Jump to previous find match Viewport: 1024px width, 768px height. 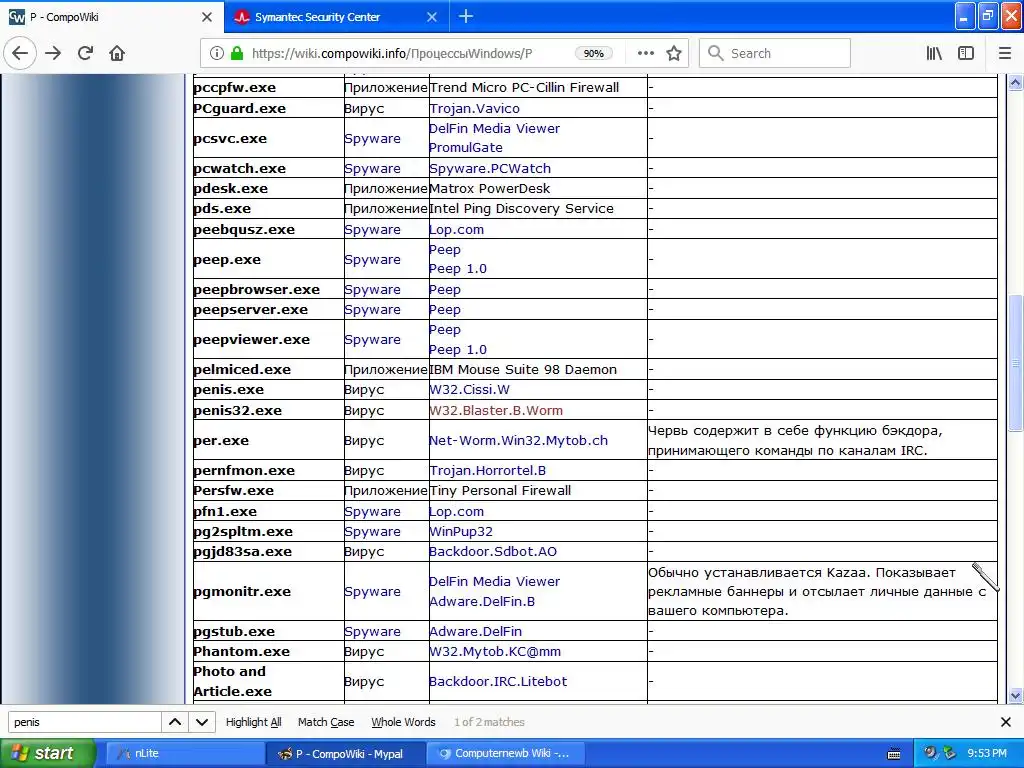(175, 722)
